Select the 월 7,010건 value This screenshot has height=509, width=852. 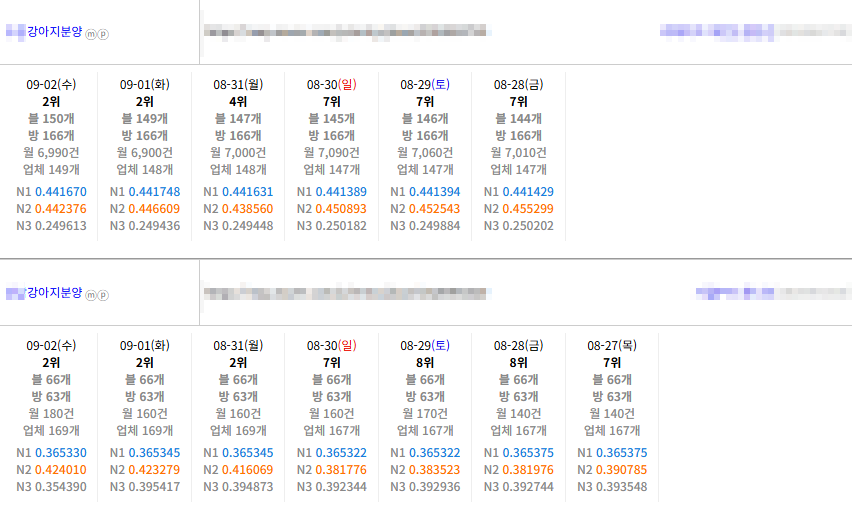pos(518,153)
